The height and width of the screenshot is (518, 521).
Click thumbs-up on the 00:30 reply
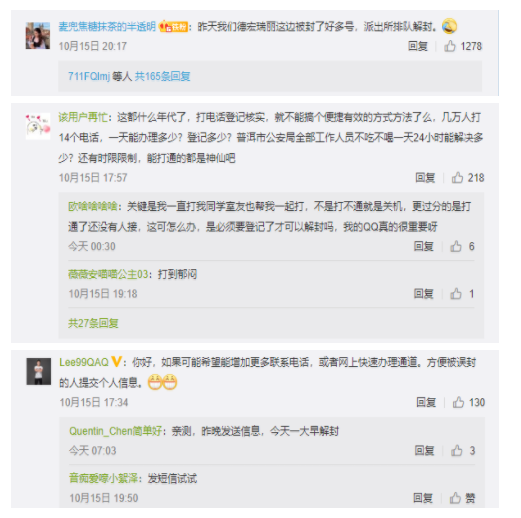tap(456, 246)
